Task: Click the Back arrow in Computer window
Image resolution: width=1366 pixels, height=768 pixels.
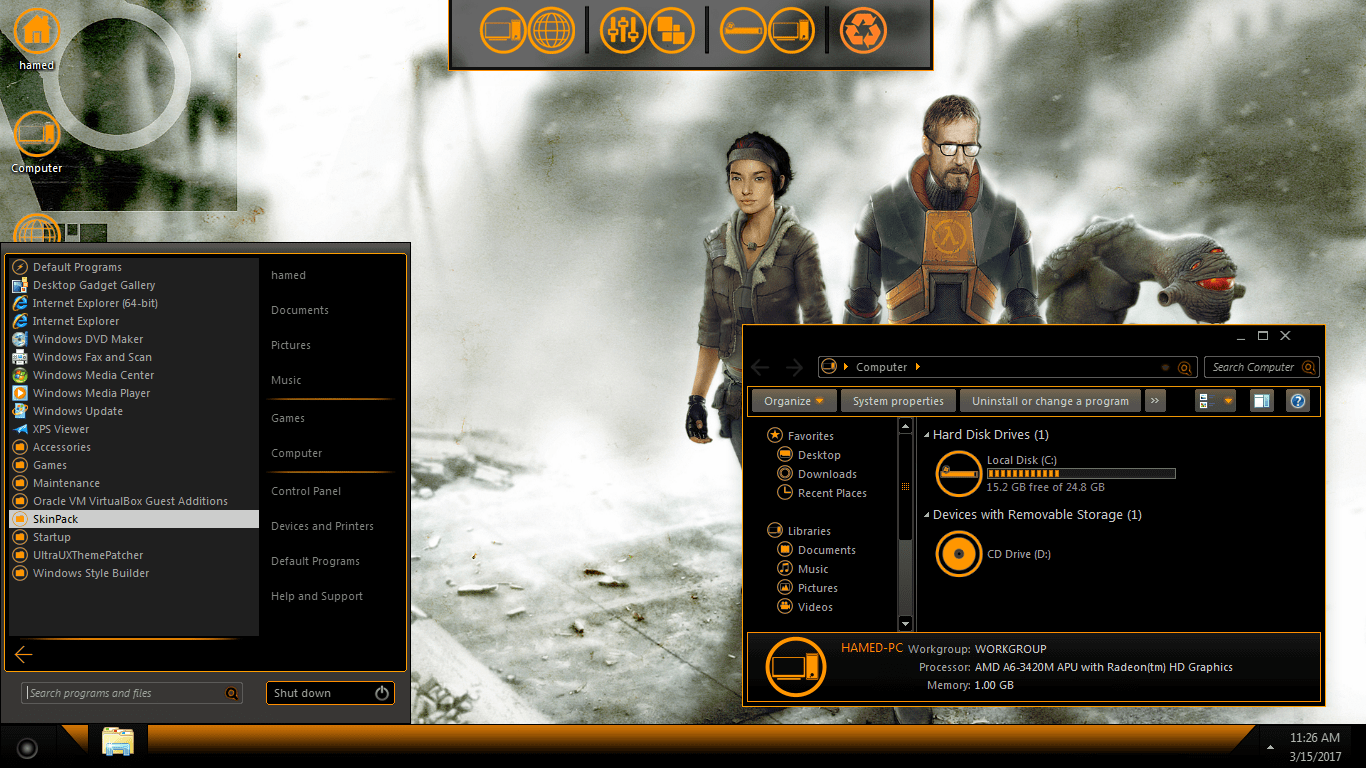Action: pos(760,367)
